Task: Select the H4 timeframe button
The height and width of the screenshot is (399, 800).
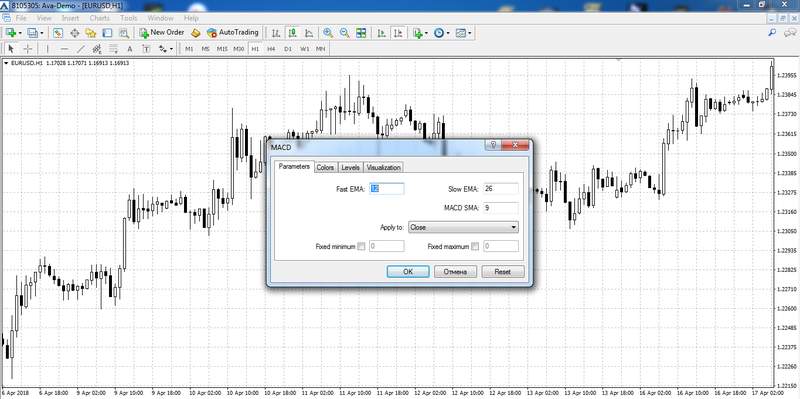Action: pyautogui.click(x=271, y=49)
